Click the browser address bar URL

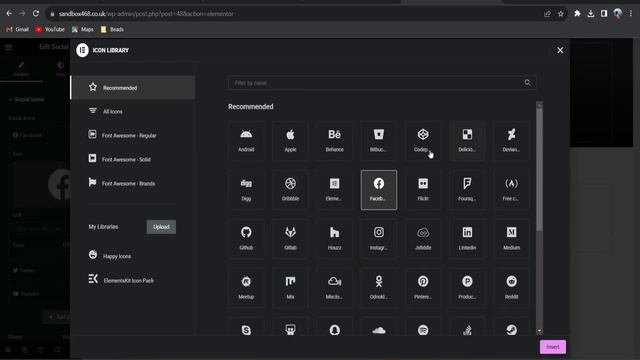(146, 14)
